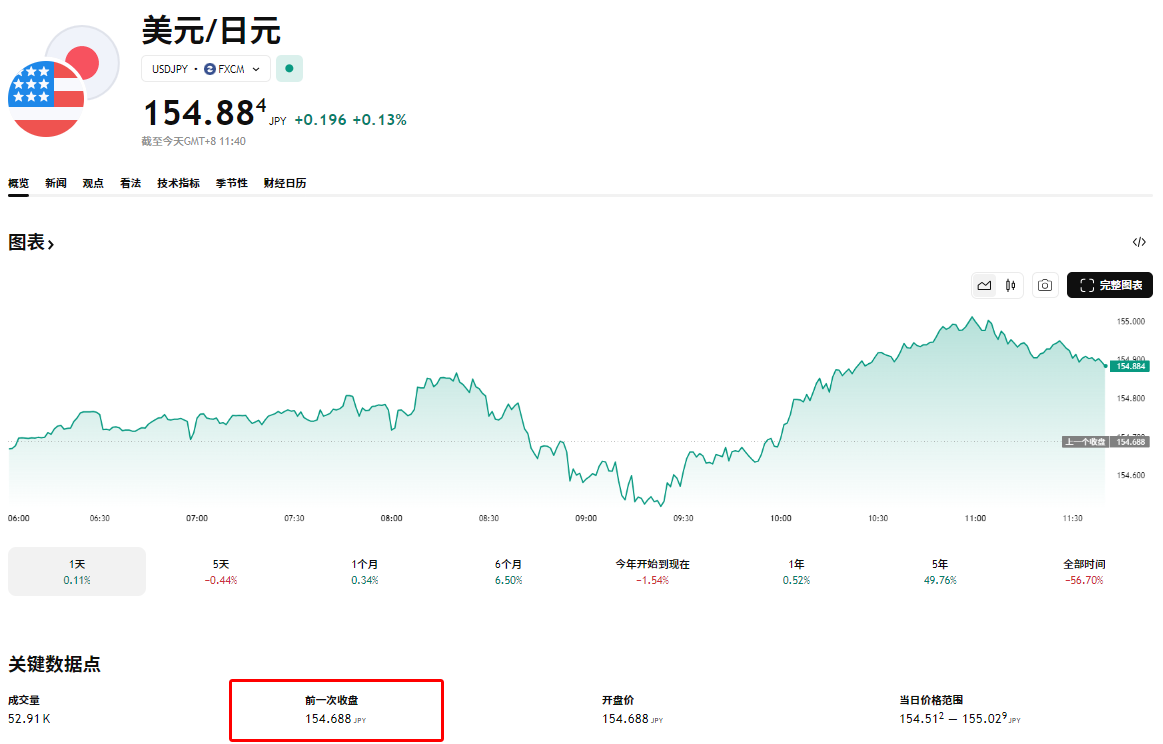Select the 5天 time range
1163x744 pixels.
220,570
